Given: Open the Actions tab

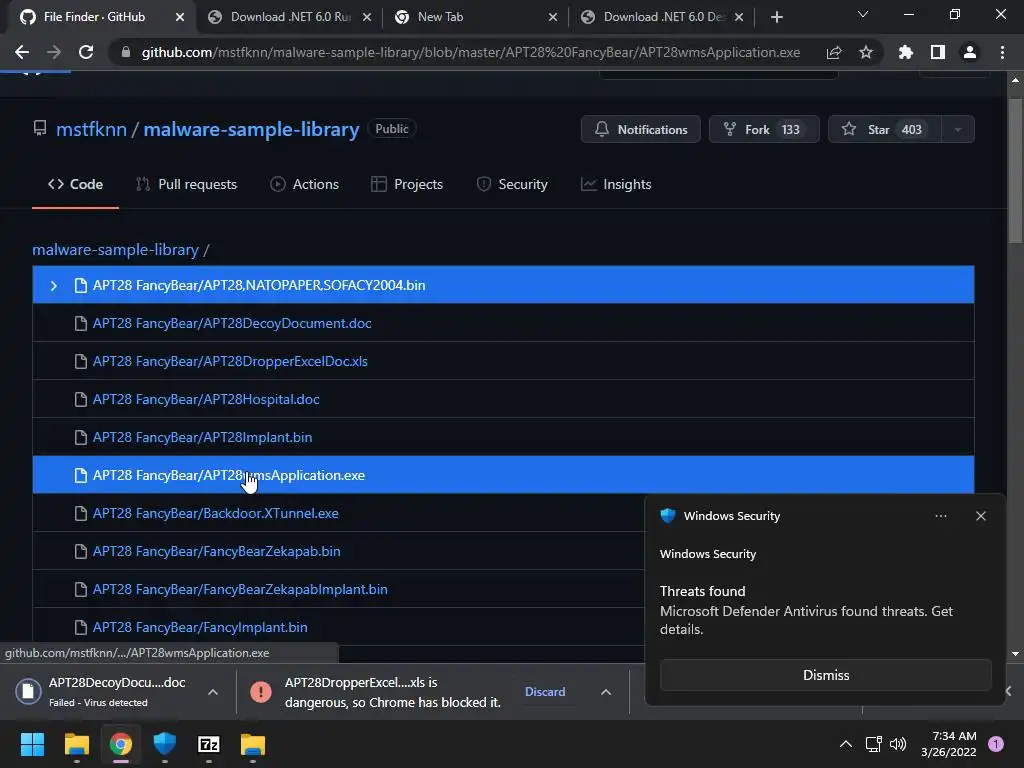Looking at the screenshot, I should point(304,184).
